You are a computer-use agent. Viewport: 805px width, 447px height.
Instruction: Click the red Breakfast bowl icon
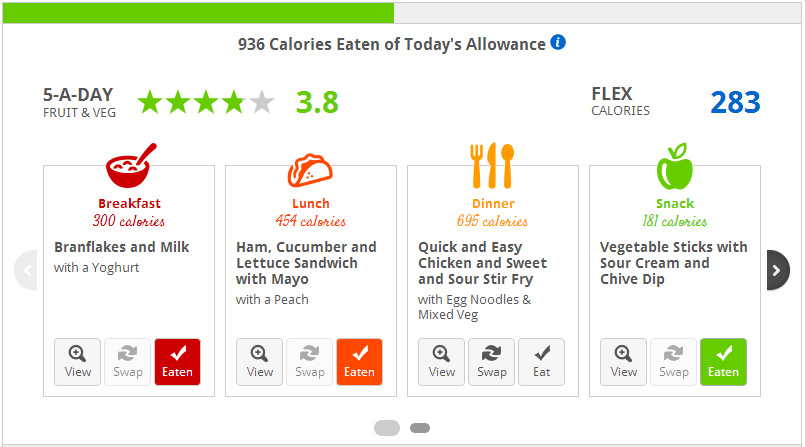pyautogui.click(x=131, y=165)
